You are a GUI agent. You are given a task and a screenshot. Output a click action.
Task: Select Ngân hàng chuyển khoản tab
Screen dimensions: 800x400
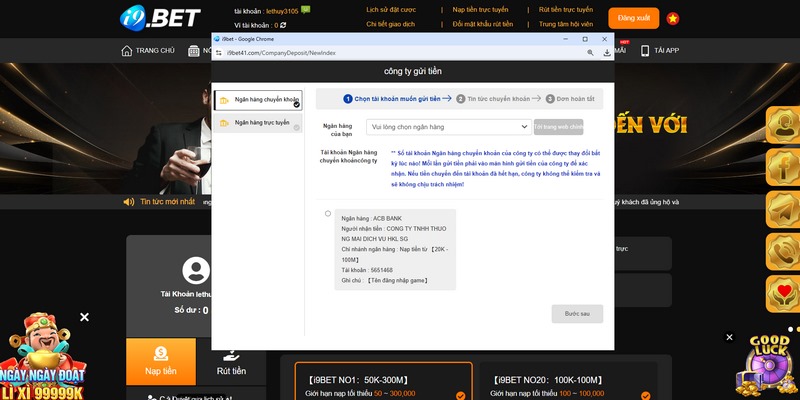[258, 100]
